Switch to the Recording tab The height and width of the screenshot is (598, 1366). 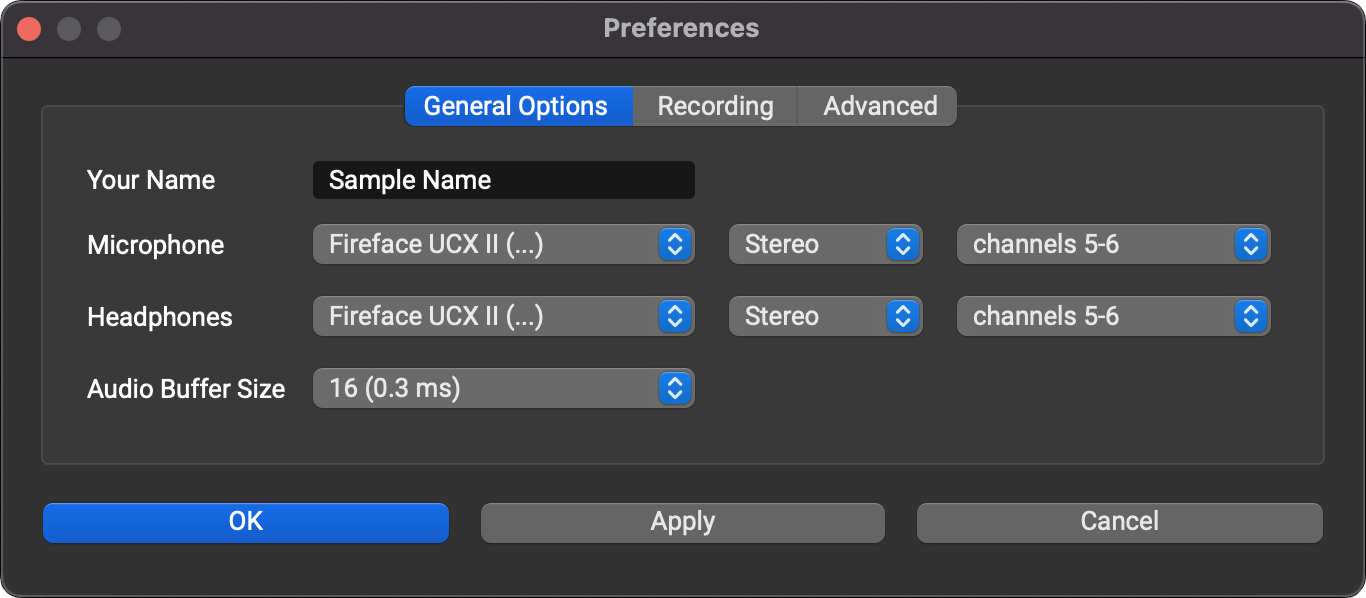pyautogui.click(x=715, y=106)
